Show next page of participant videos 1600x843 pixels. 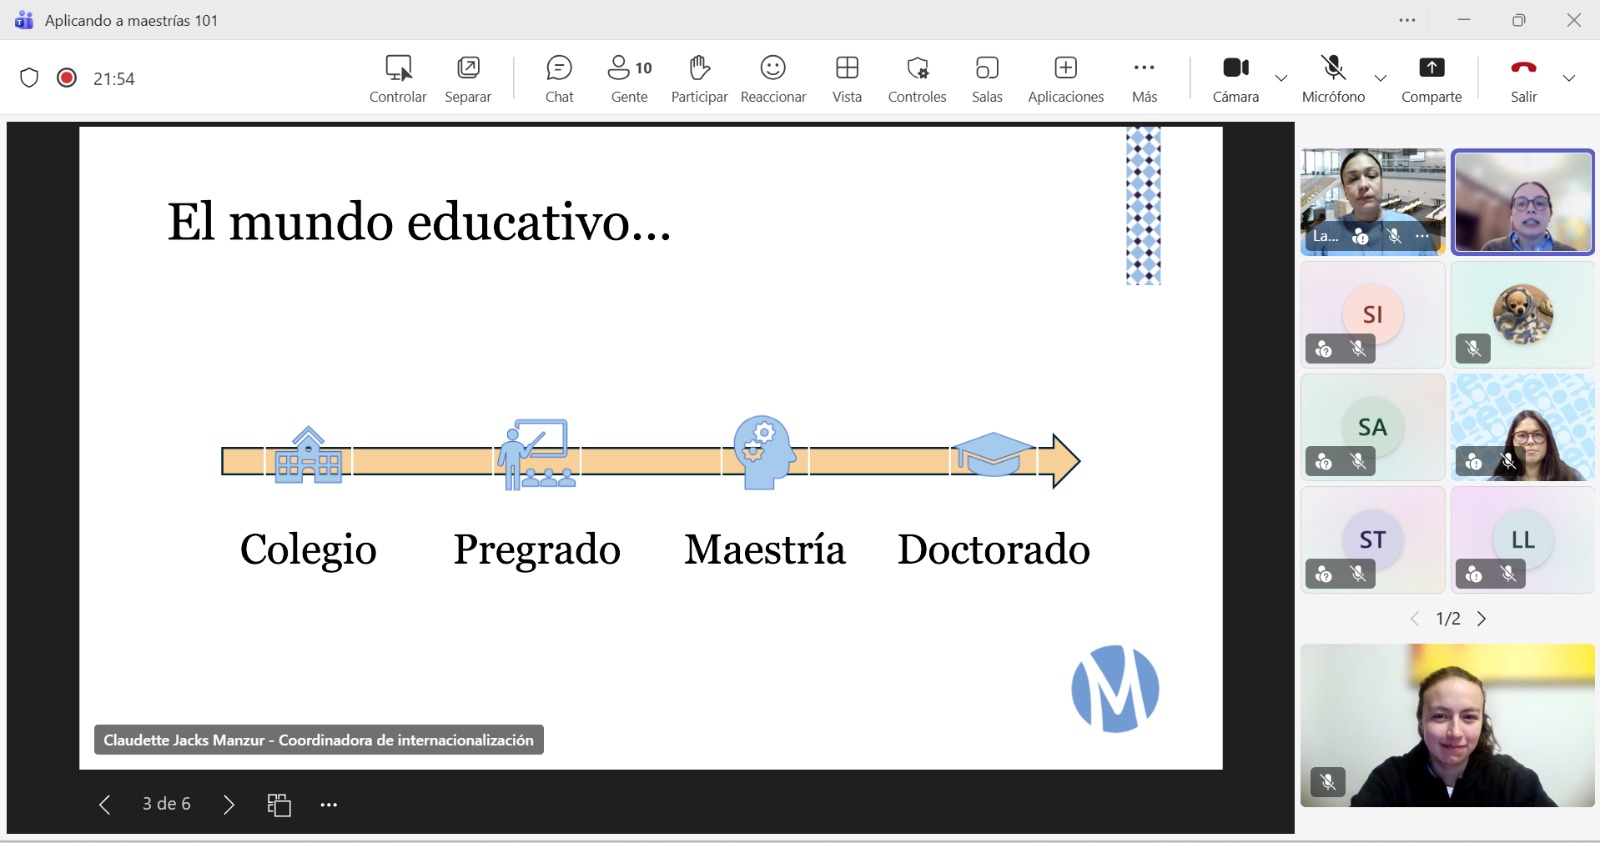pyautogui.click(x=1482, y=619)
